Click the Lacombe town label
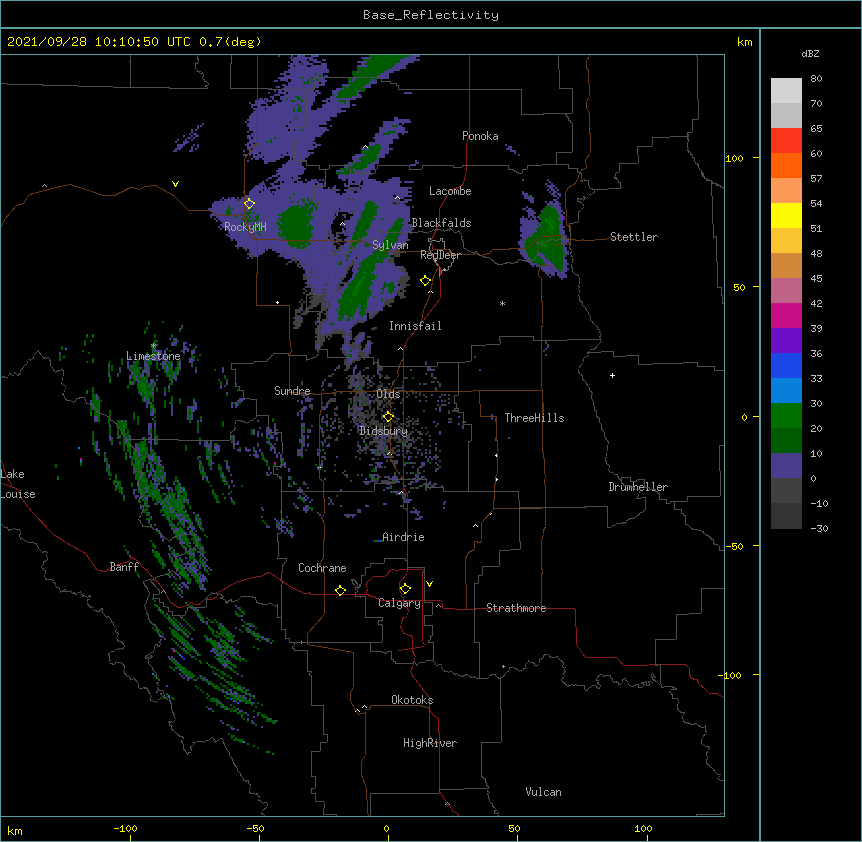 point(450,191)
